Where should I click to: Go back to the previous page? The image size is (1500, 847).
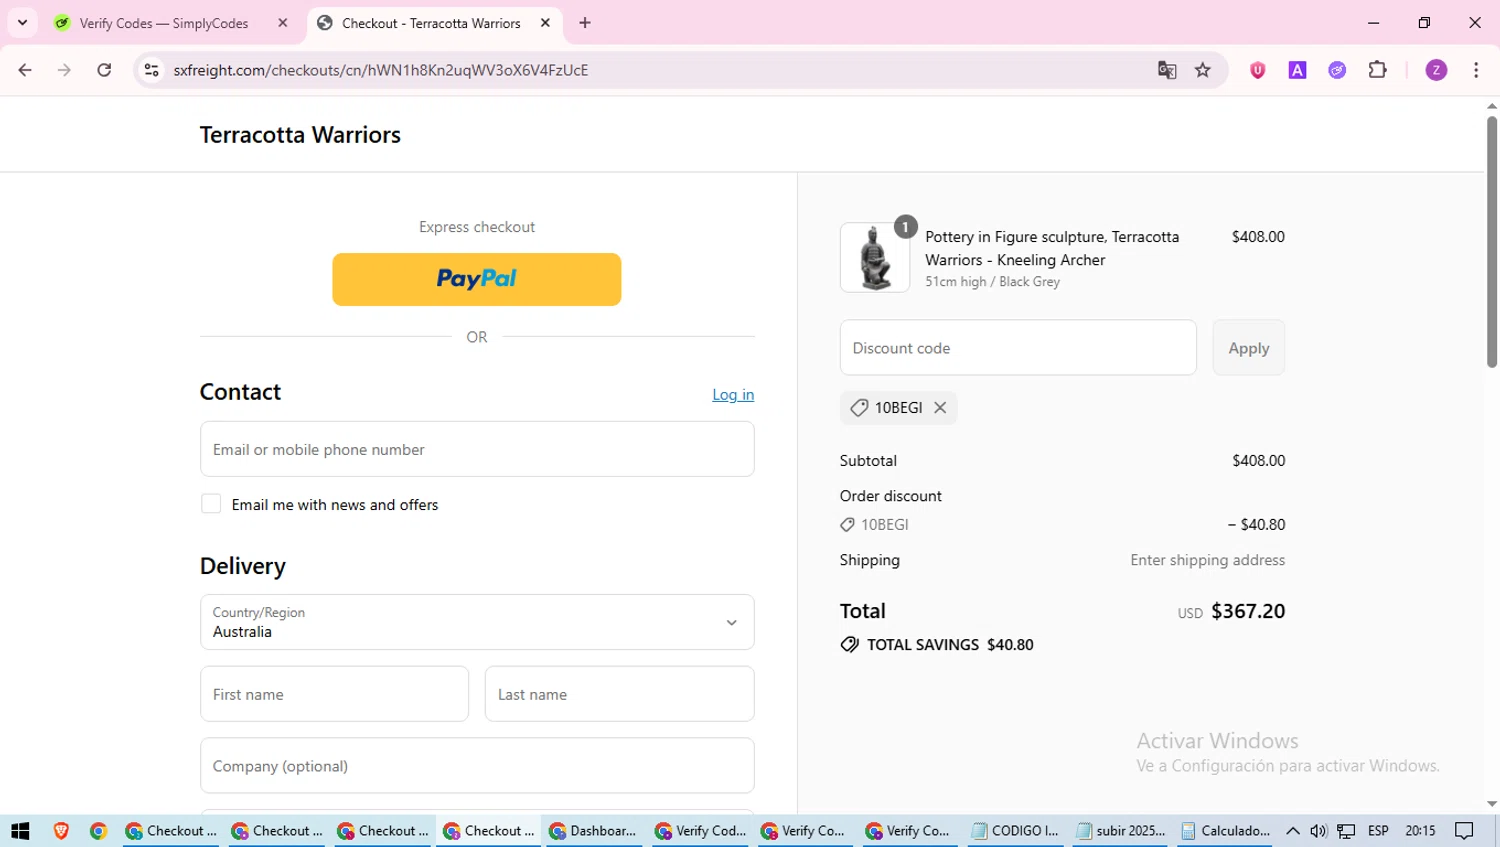25,70
